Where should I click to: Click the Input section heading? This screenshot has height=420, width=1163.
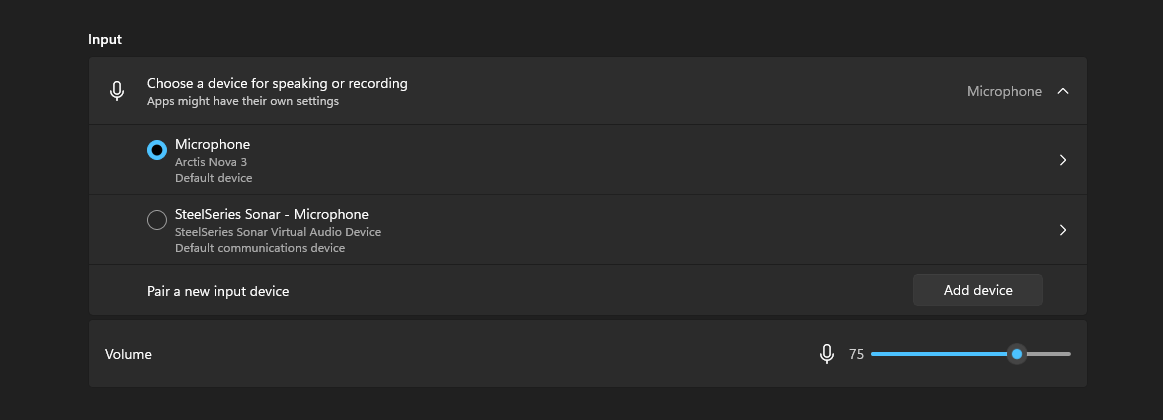click(105, 40)
